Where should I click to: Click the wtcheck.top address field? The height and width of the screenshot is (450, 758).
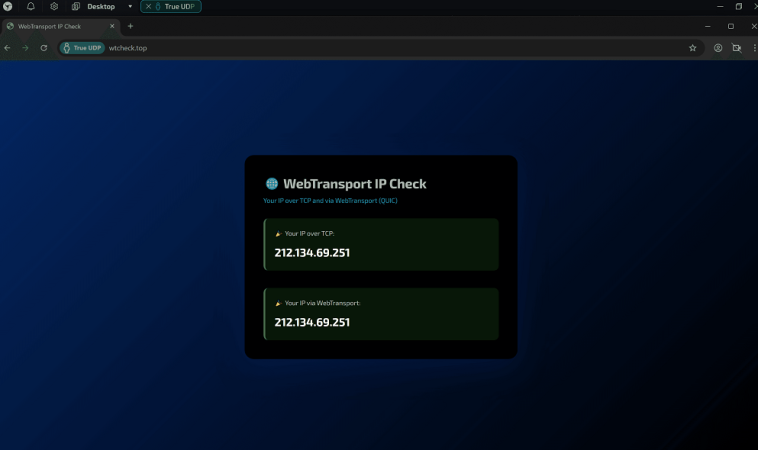click(x=300, y=47)
